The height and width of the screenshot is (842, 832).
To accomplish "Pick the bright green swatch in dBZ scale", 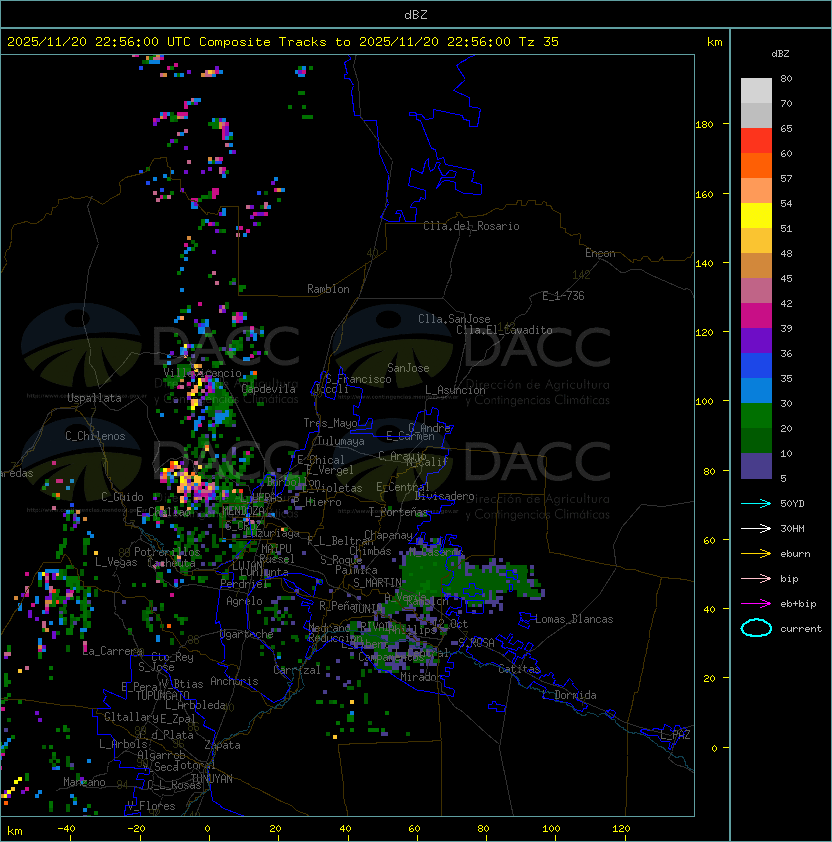I will 756,416.
